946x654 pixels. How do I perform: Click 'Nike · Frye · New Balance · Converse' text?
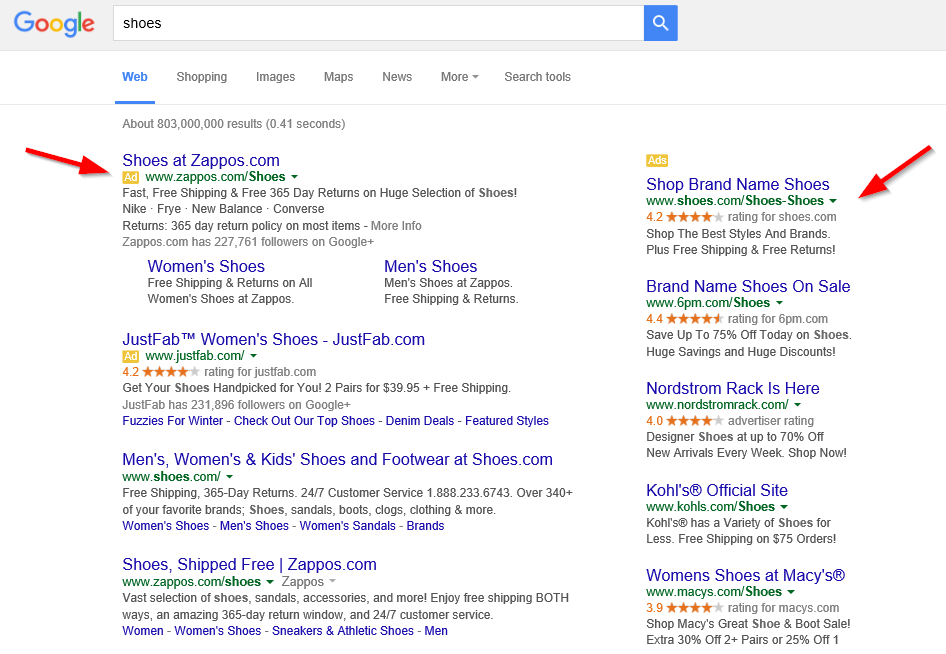pyautogui.click(x=223, y=209)
